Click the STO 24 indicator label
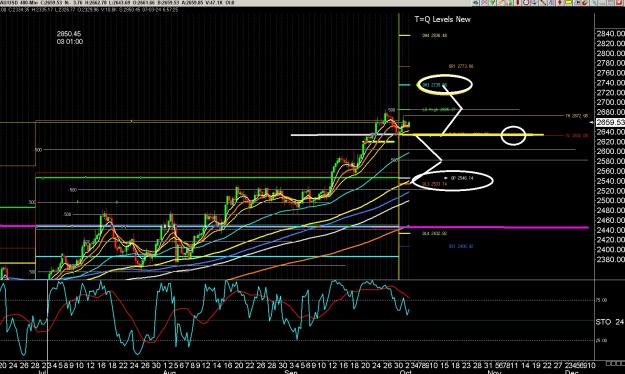 tap(610, 322)
